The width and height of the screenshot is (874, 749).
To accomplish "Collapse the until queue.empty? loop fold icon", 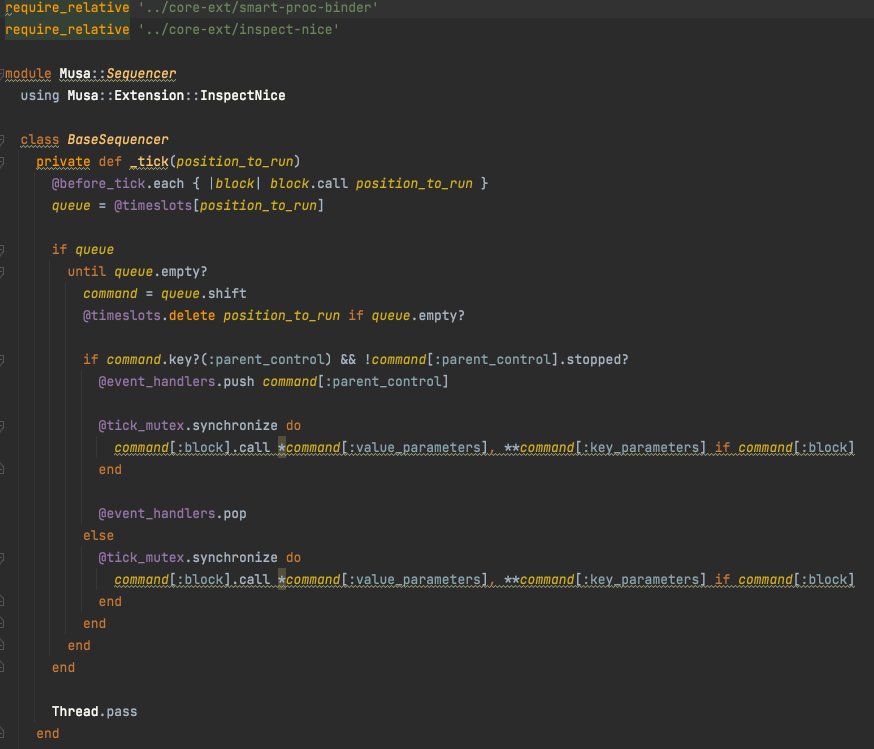I will point(5,271).
